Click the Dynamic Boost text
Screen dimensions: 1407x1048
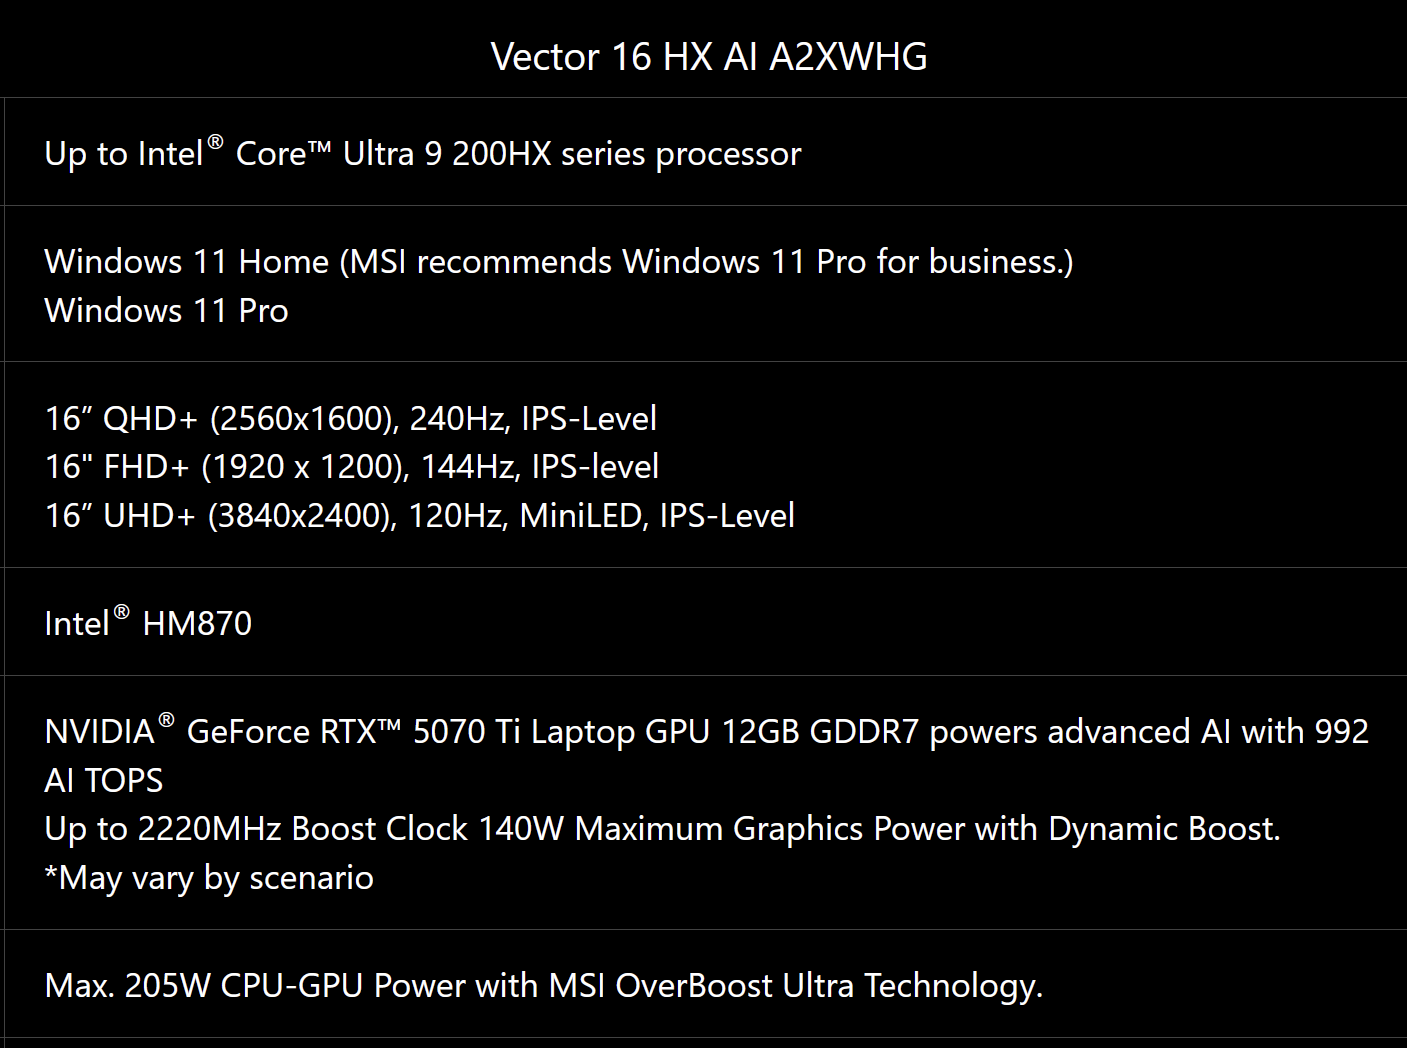coord(1165,829)
